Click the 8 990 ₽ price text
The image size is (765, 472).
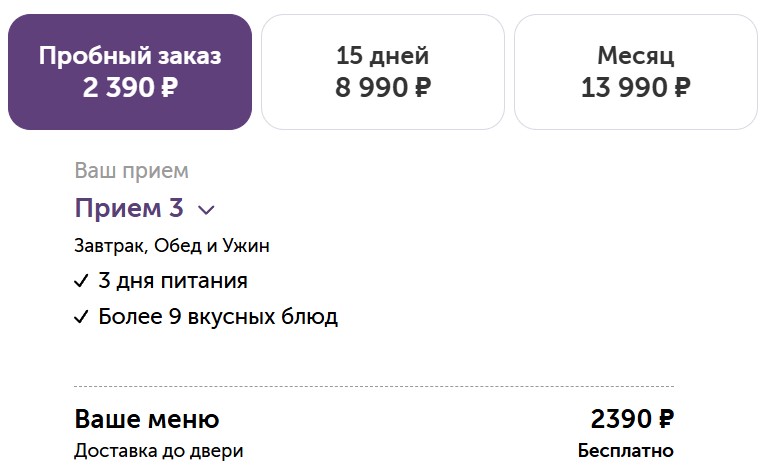point(382,88)
